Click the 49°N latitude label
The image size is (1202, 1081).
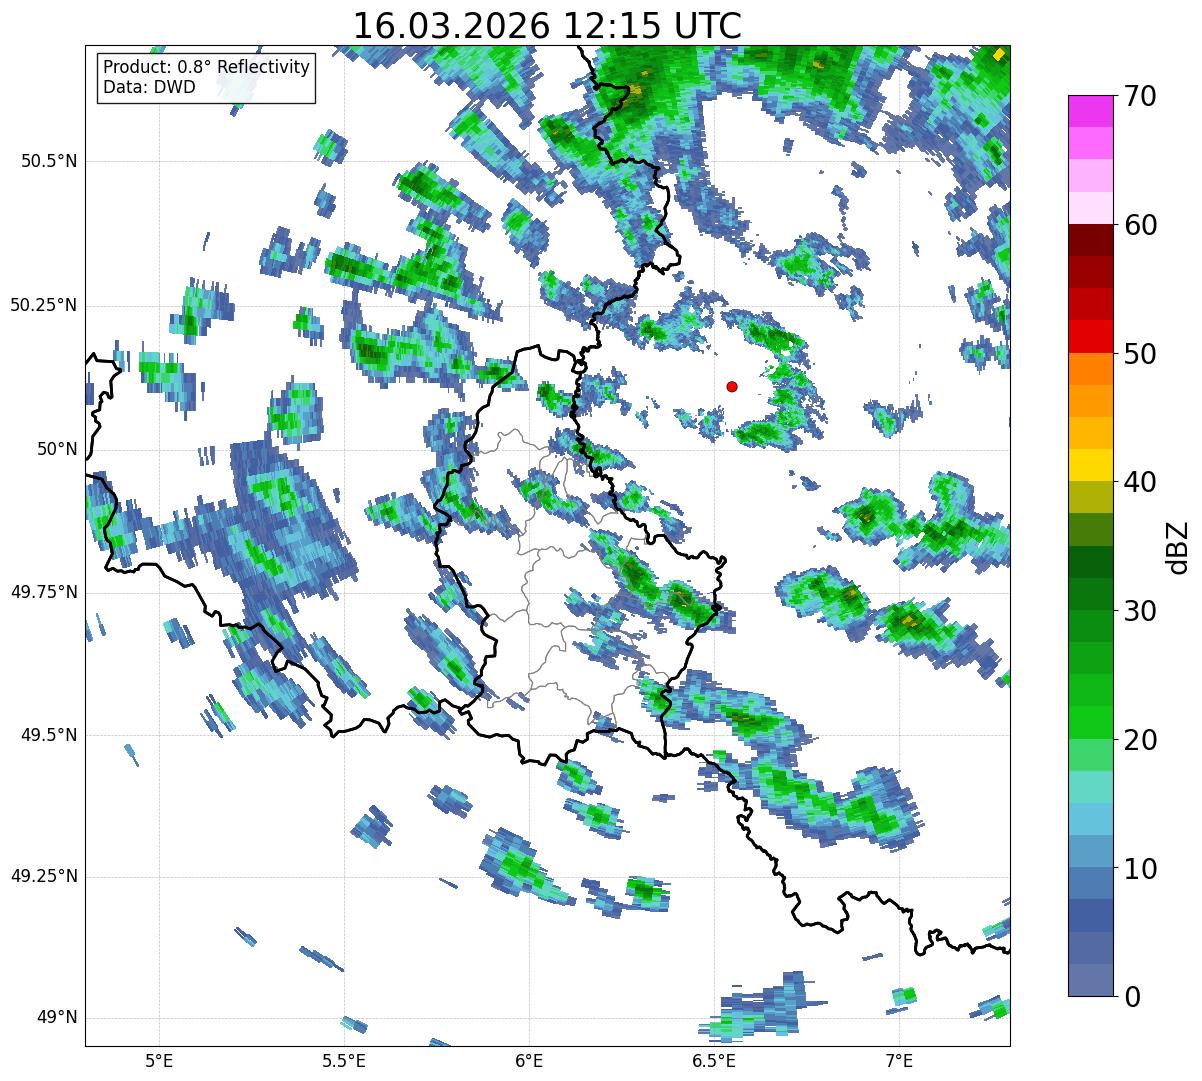pyautogui.click(x=58, y=1017)
